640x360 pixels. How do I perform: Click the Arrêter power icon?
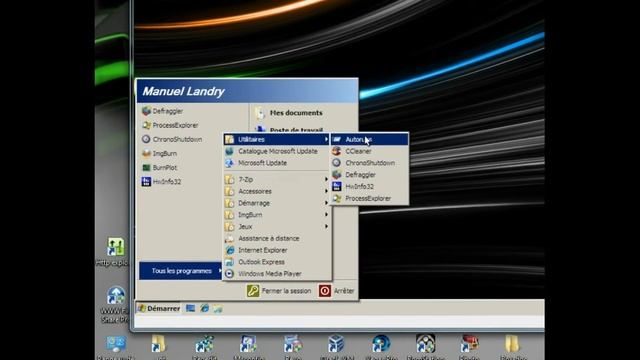[x=325, y=291]
